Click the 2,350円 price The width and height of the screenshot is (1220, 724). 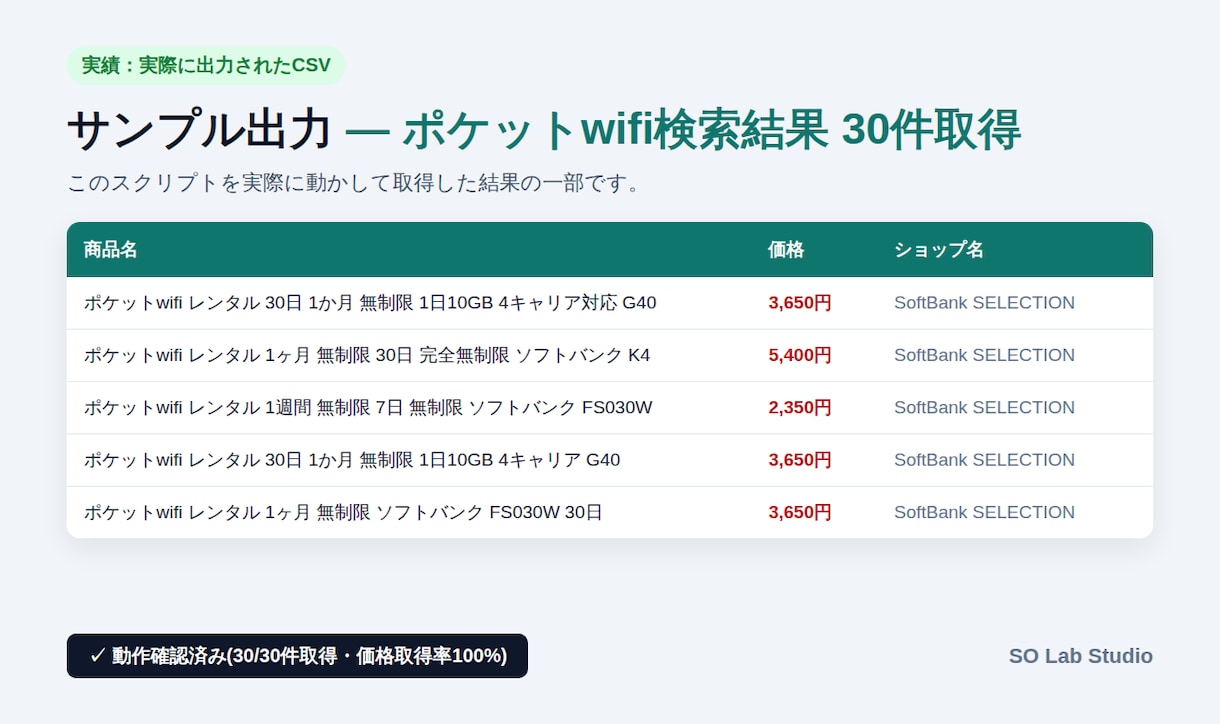tap(800, 408)
